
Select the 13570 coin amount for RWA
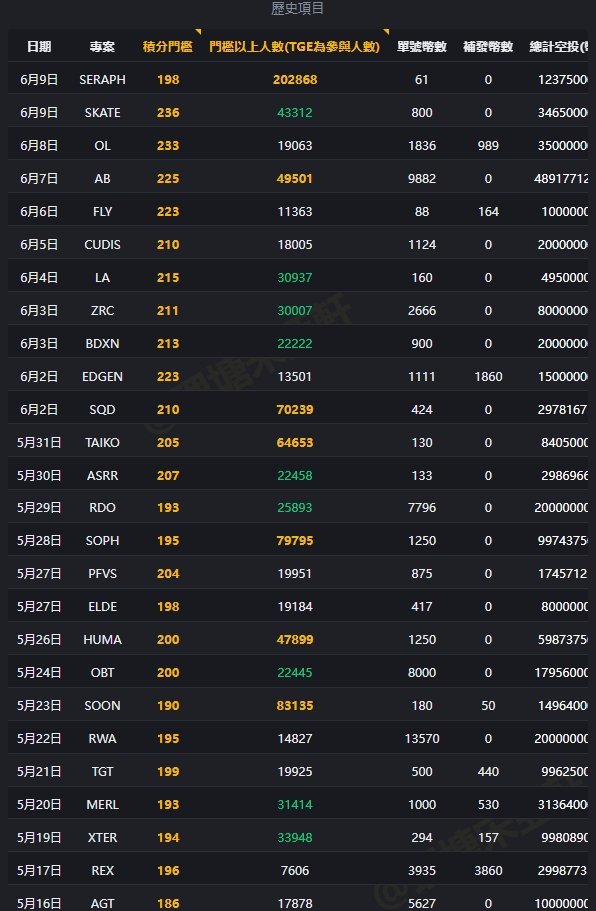click(x=422, y=739)
